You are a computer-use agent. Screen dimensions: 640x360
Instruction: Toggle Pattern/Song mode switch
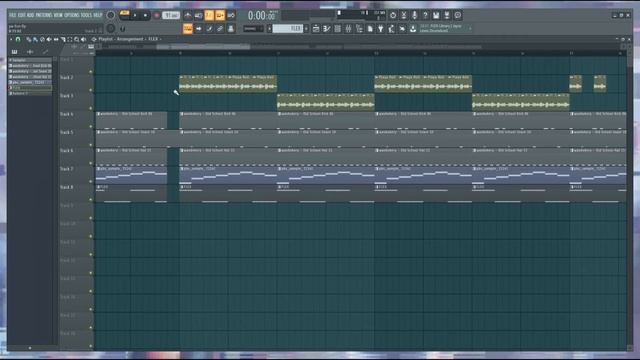point(124,15)
